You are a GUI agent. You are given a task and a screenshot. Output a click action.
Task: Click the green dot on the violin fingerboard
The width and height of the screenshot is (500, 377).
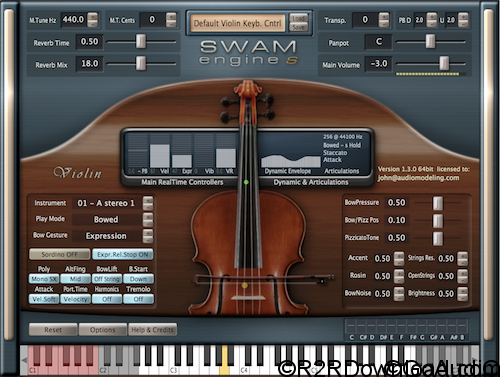coord(246,182)
